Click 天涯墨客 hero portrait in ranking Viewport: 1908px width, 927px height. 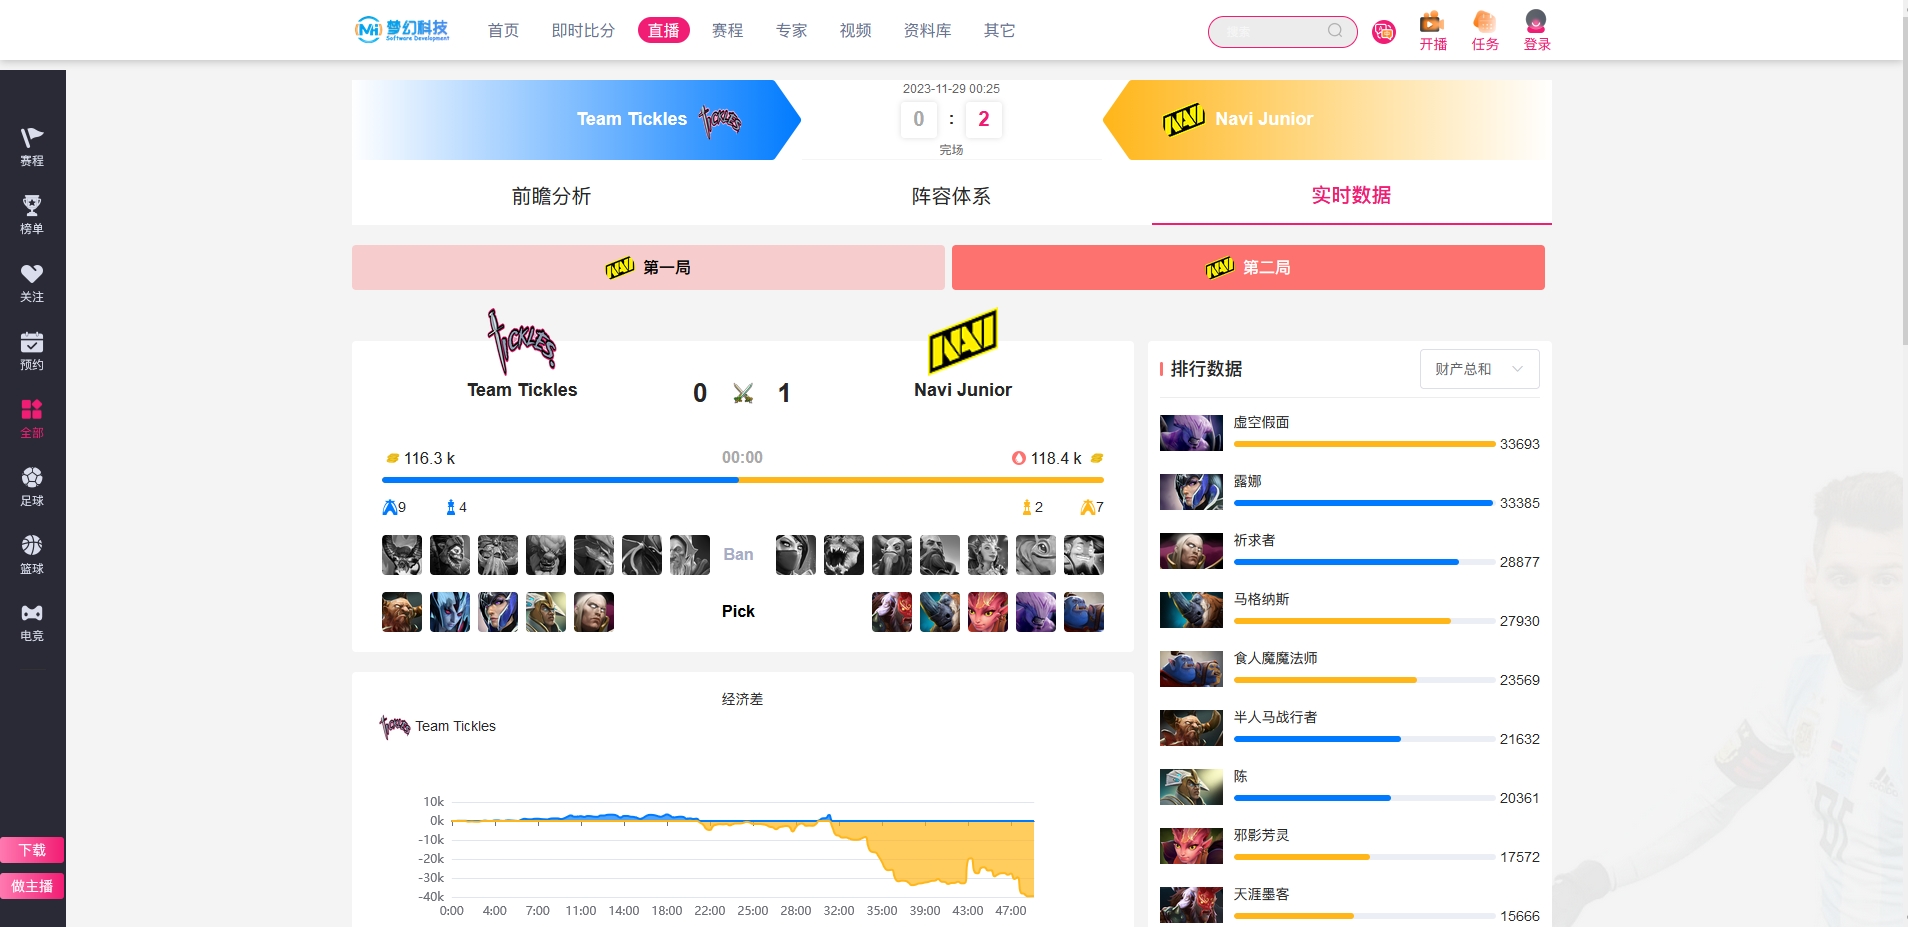coord(1191,905)
